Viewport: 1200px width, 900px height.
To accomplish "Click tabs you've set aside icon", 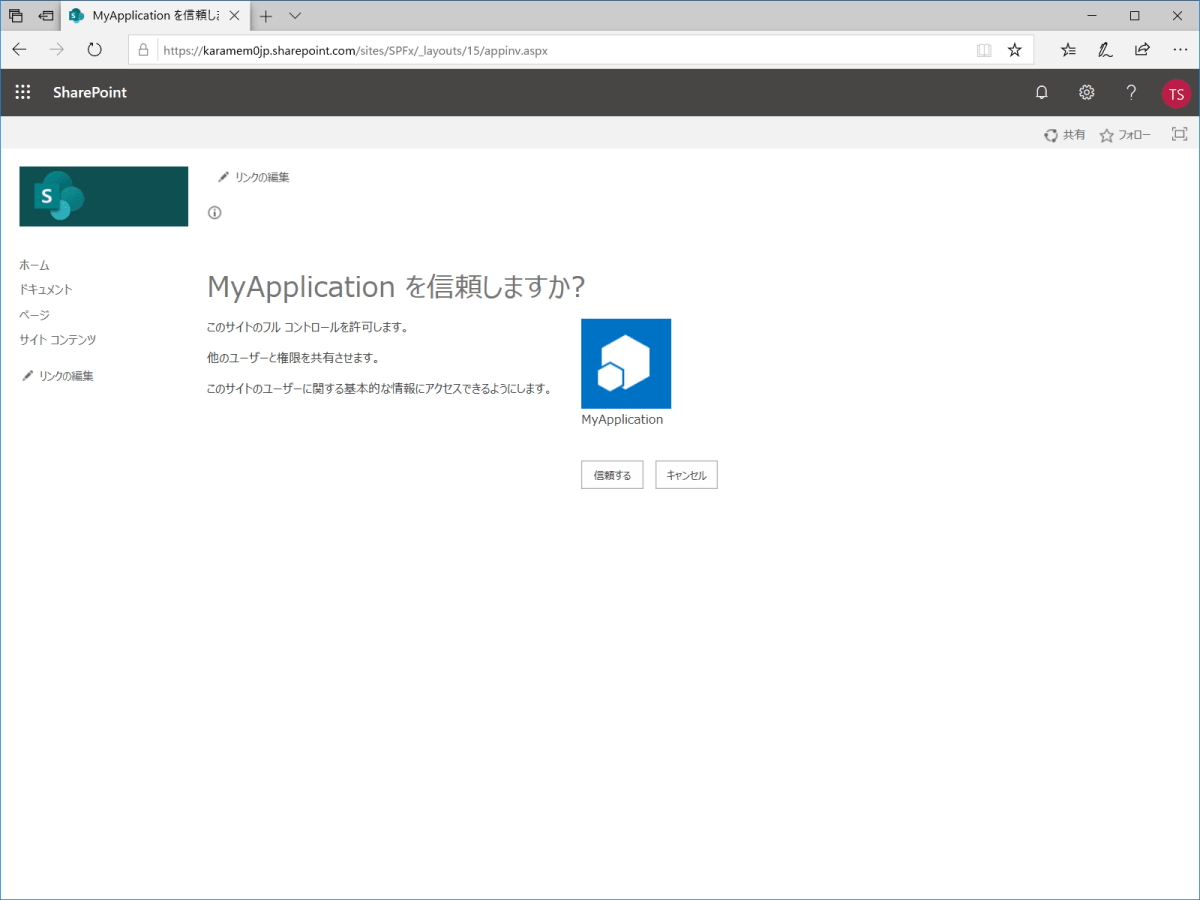I will click(x=16, y=16).
